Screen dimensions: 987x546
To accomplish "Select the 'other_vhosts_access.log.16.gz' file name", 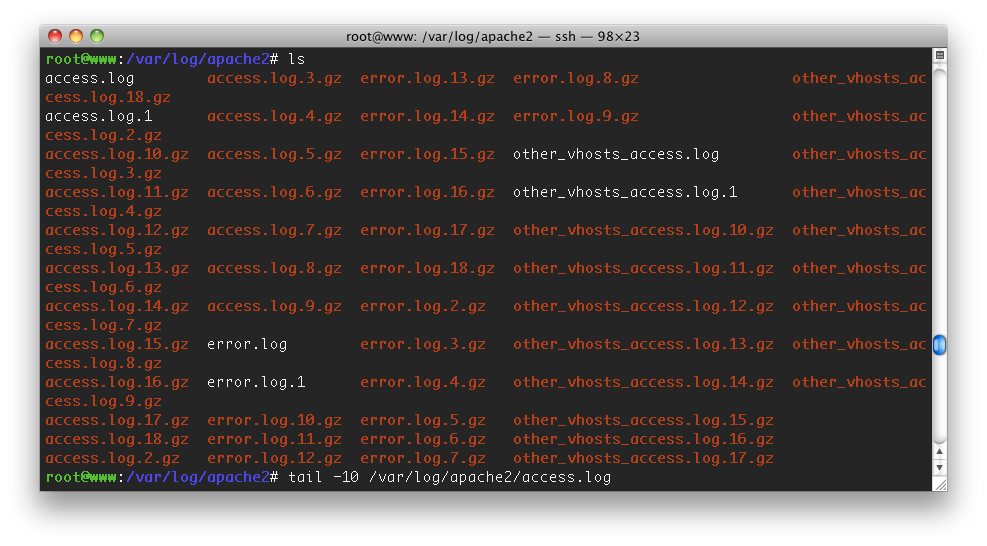I will tap(643, 439).
